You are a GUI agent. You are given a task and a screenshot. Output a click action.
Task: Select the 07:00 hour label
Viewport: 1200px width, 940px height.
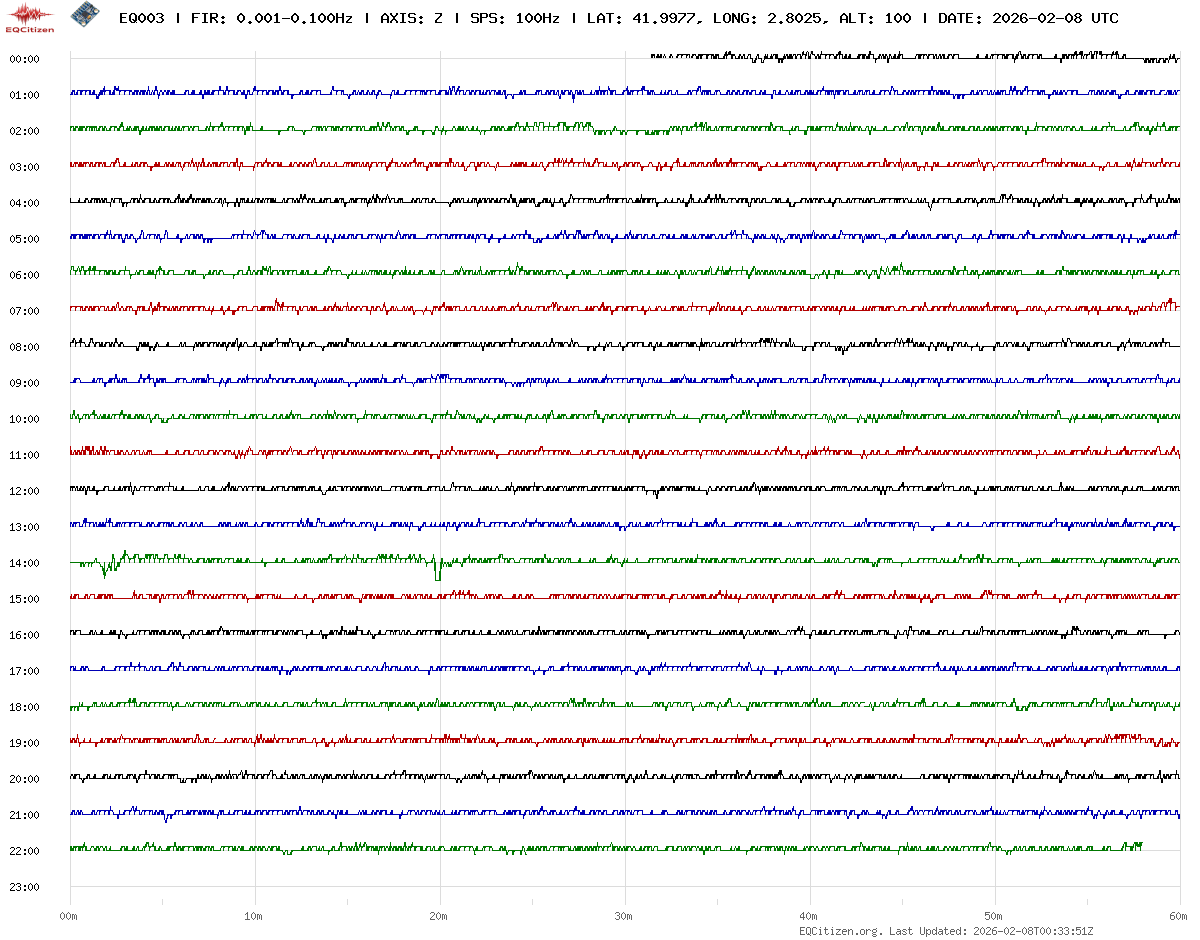pos(24,311)
